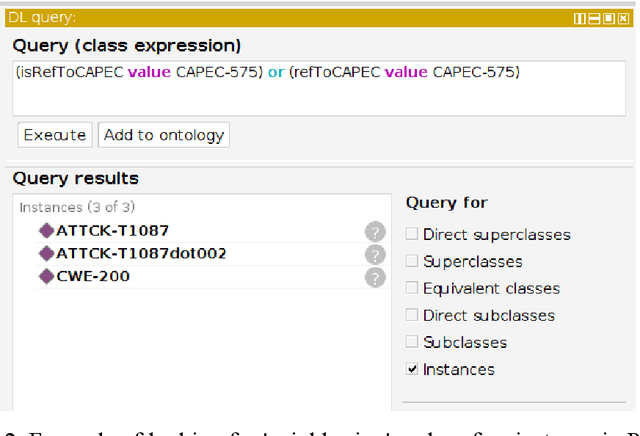Screen dimensions: 640x436
Task: Click the purple diamond icon beside CWE-200
Action: tap(46, 276)
